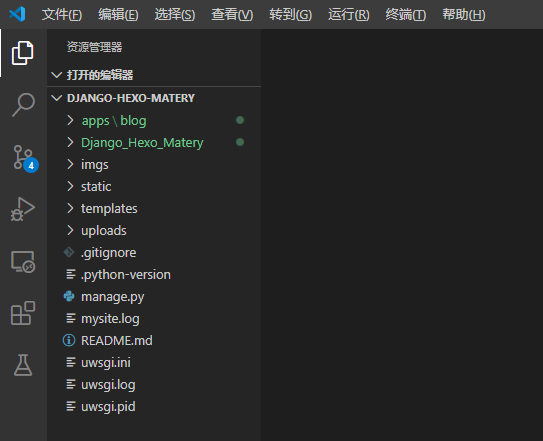Expand the static folder chevron
This screenshot has width=543, height=441.
(x=70, y=186)
